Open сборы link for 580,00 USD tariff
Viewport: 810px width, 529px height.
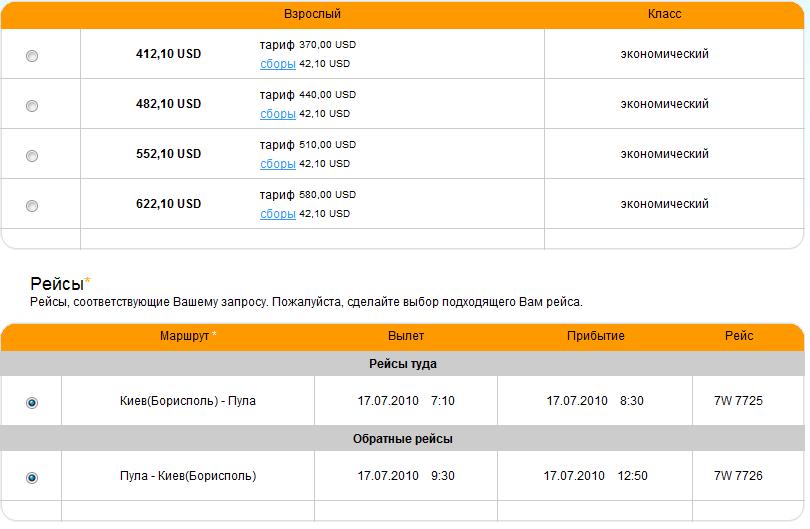(277, 214)
